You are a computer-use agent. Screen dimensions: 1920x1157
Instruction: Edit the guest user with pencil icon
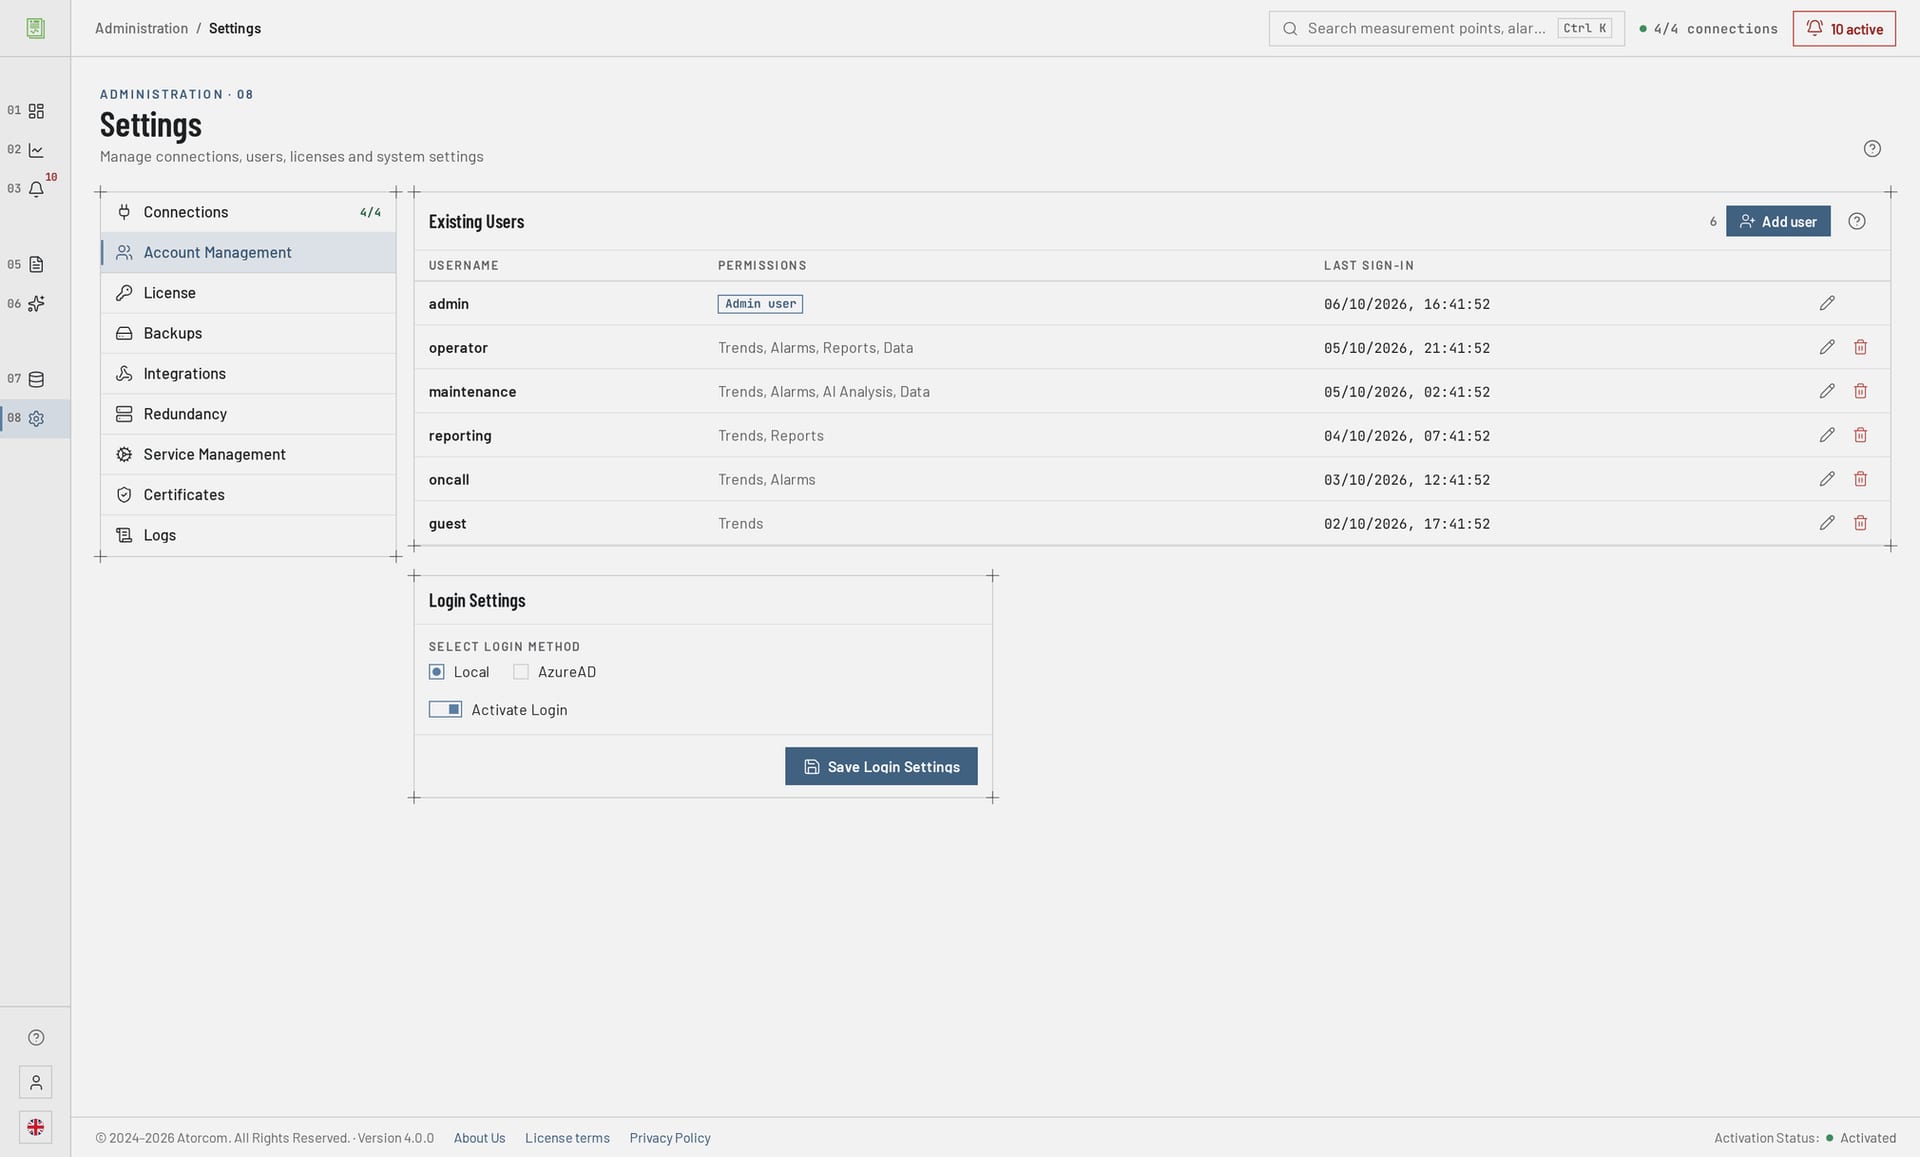point(1827,523)
